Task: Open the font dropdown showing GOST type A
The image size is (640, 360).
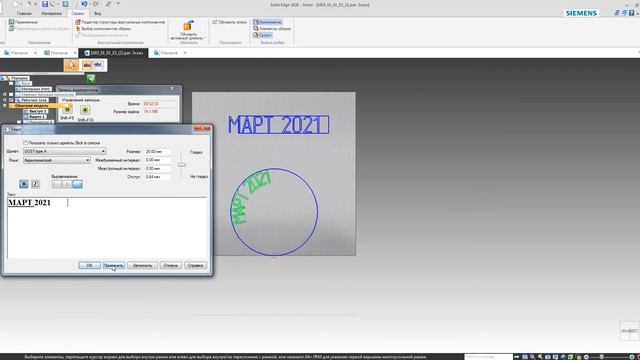Action: pyautogui.click(x=65, y=151)
